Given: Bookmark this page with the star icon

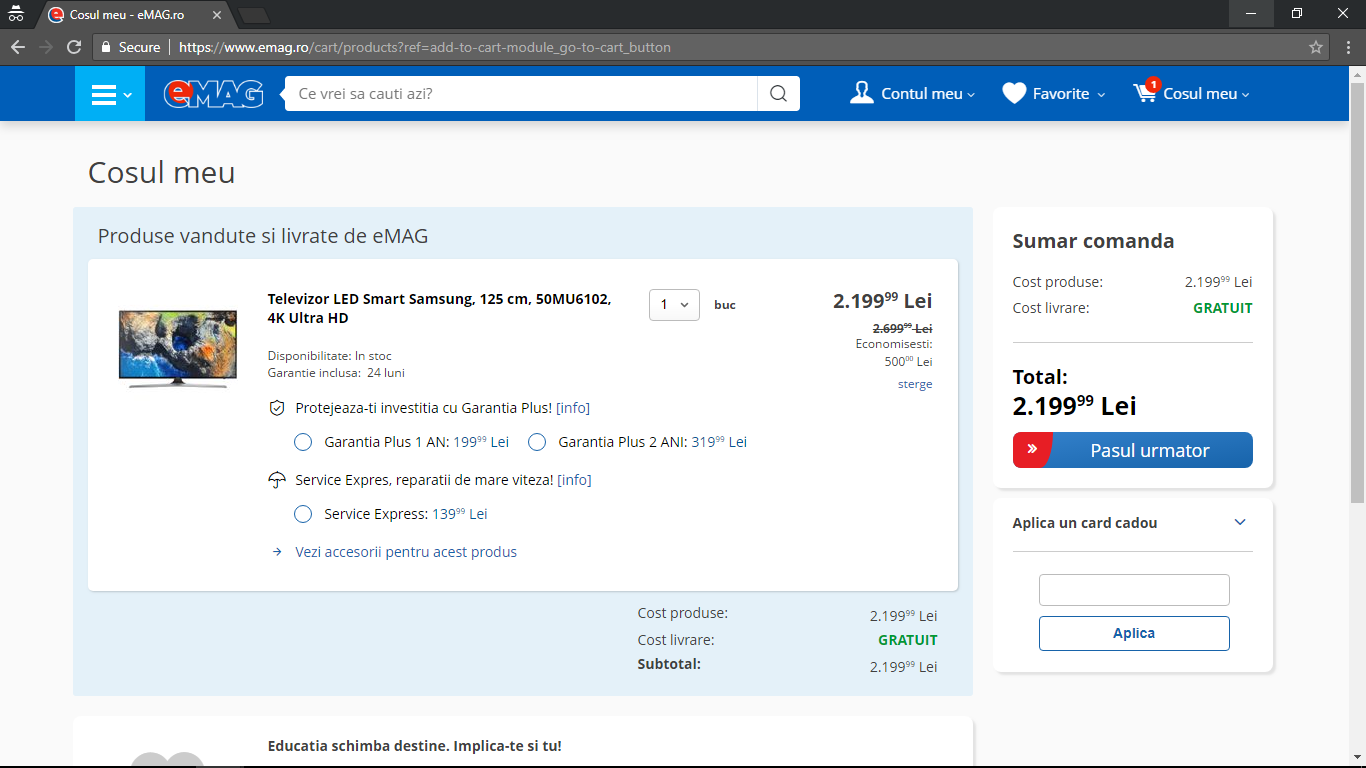Looking at the screenshot, I should 1316,47.
